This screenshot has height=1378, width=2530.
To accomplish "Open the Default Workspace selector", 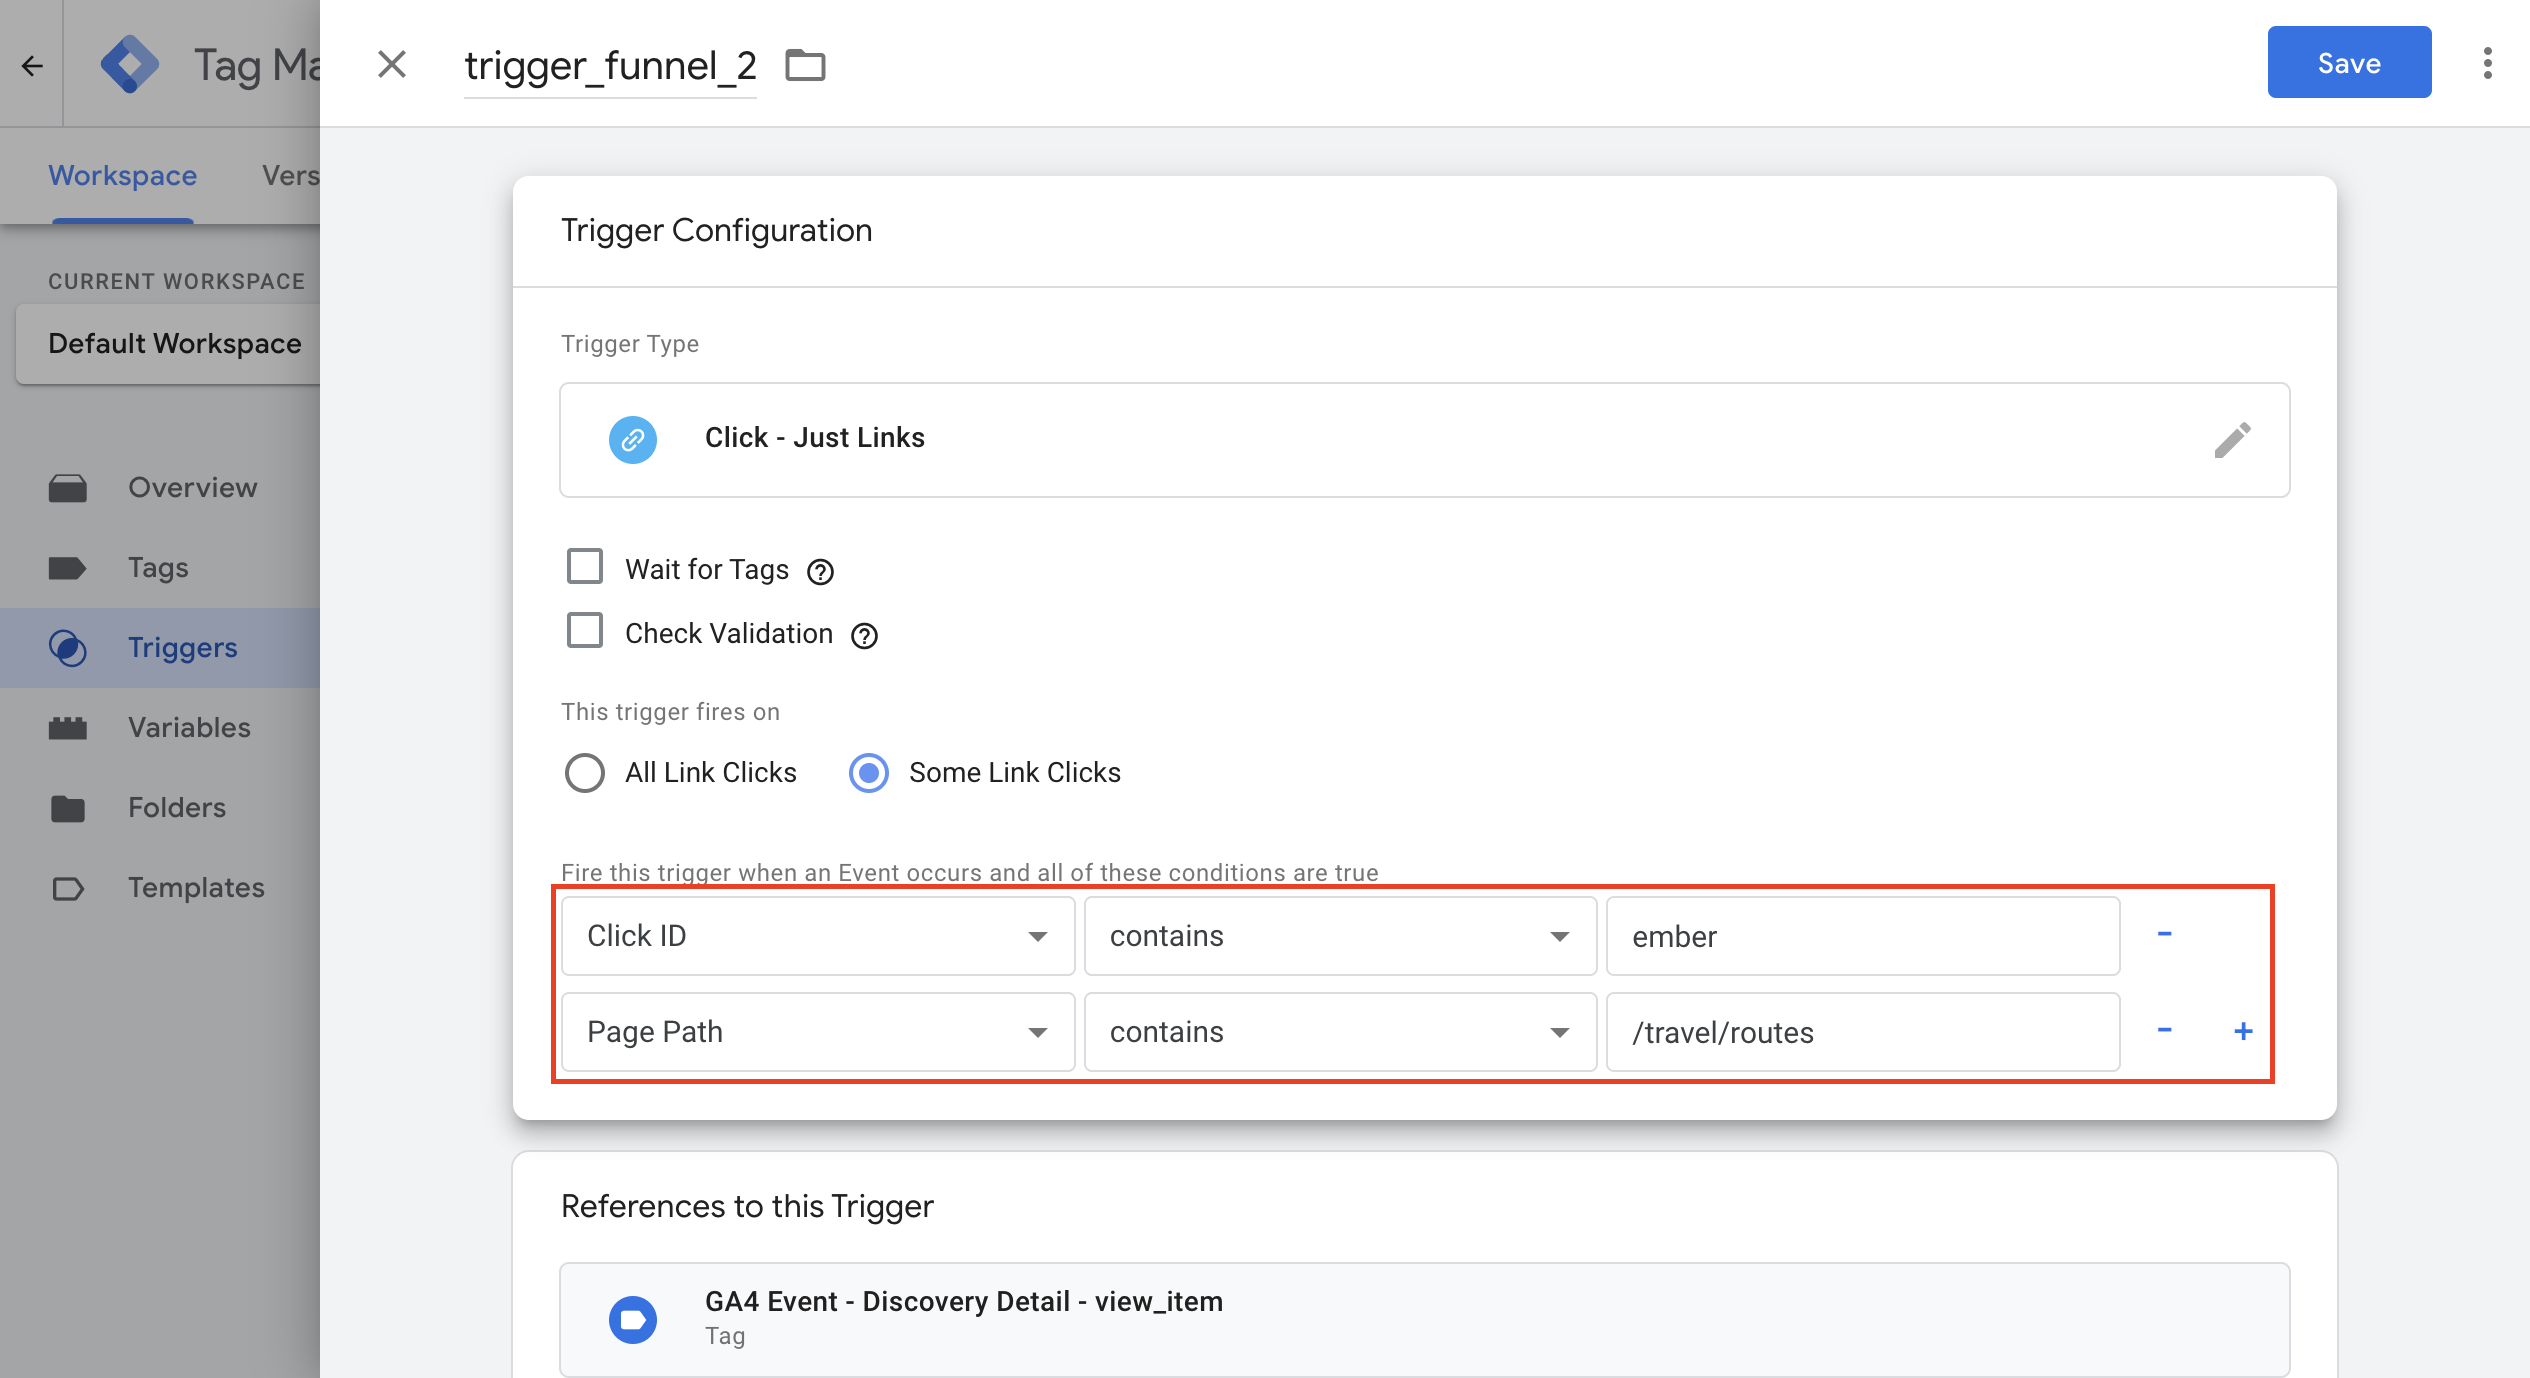I will [x=168, y=343].
